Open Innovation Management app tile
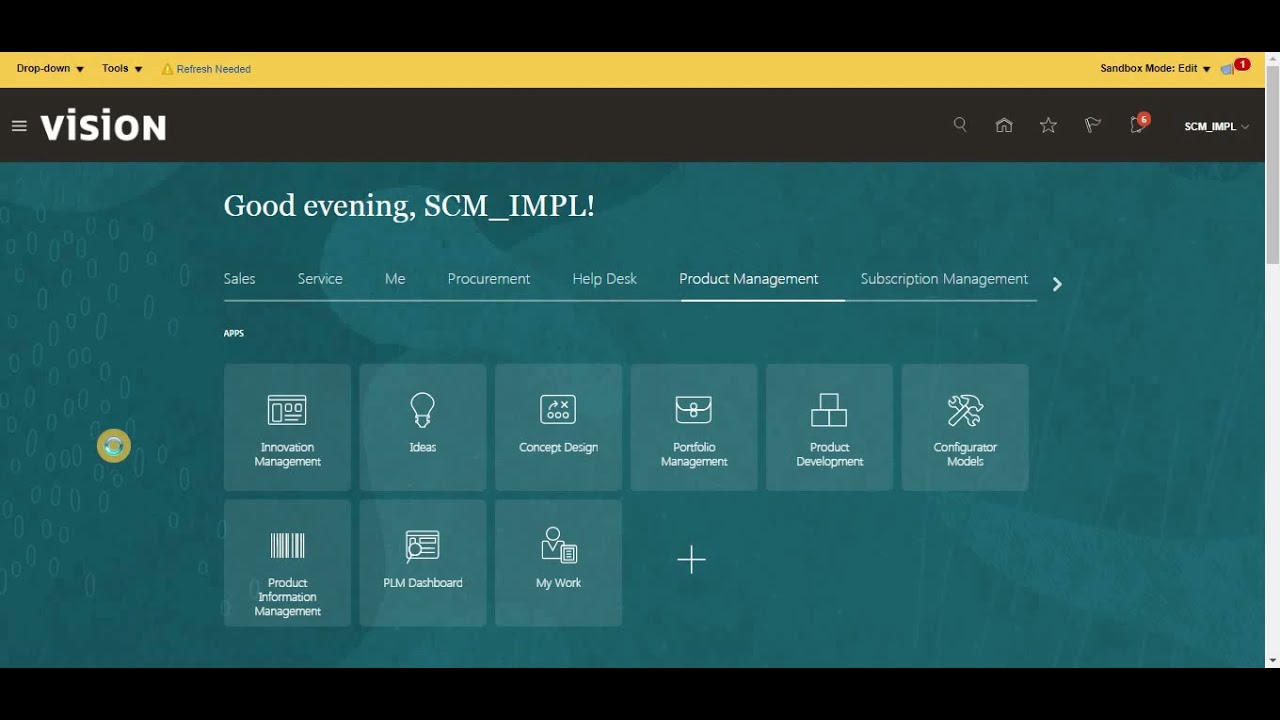 tap(287, 427)
